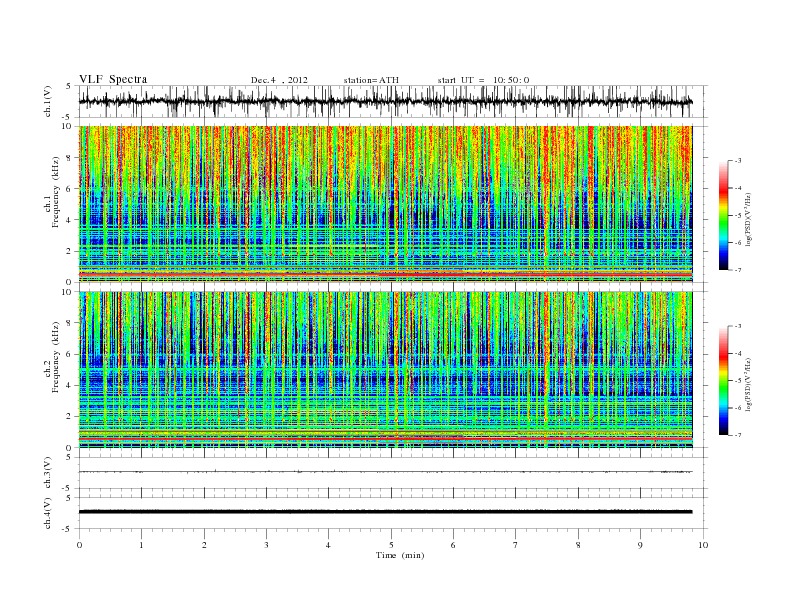Viewport: 792px width, 612px height.
Task: Click the "-7" label on ch.1 colorbar
Action: tap(737, 270)
